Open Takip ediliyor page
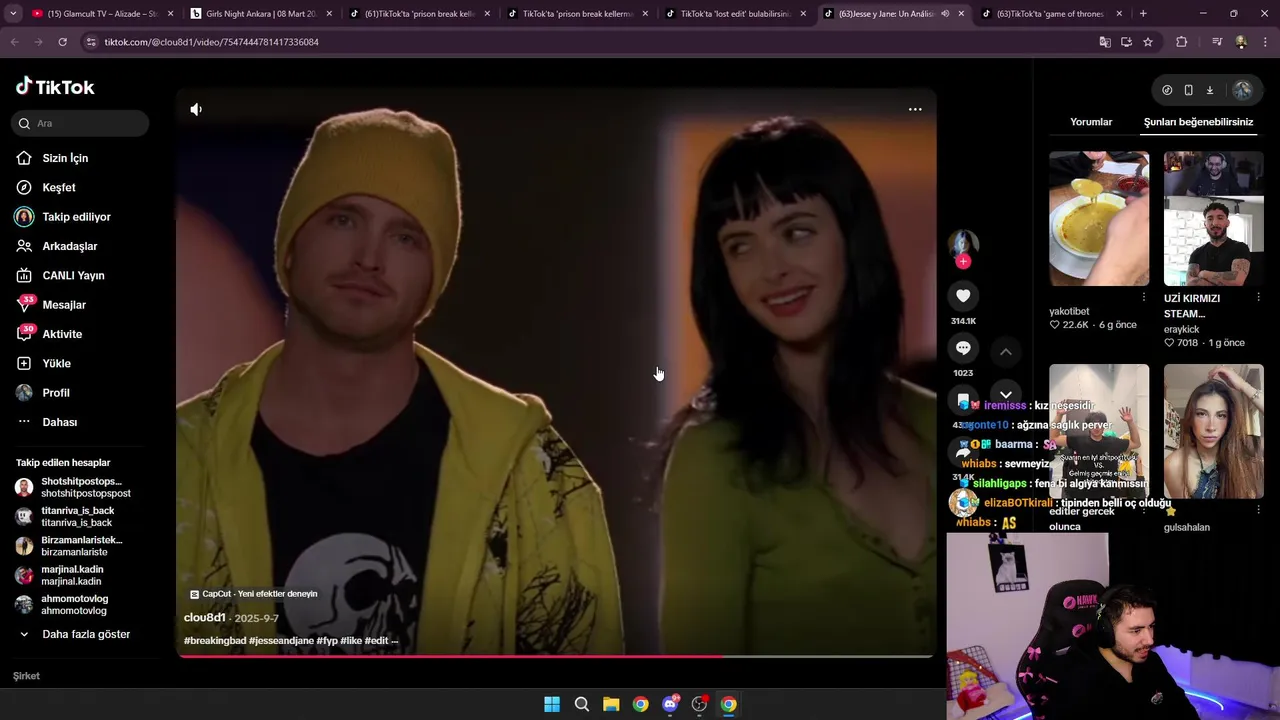The width and height of the screenshot is (1280, 720). [64, 217]
